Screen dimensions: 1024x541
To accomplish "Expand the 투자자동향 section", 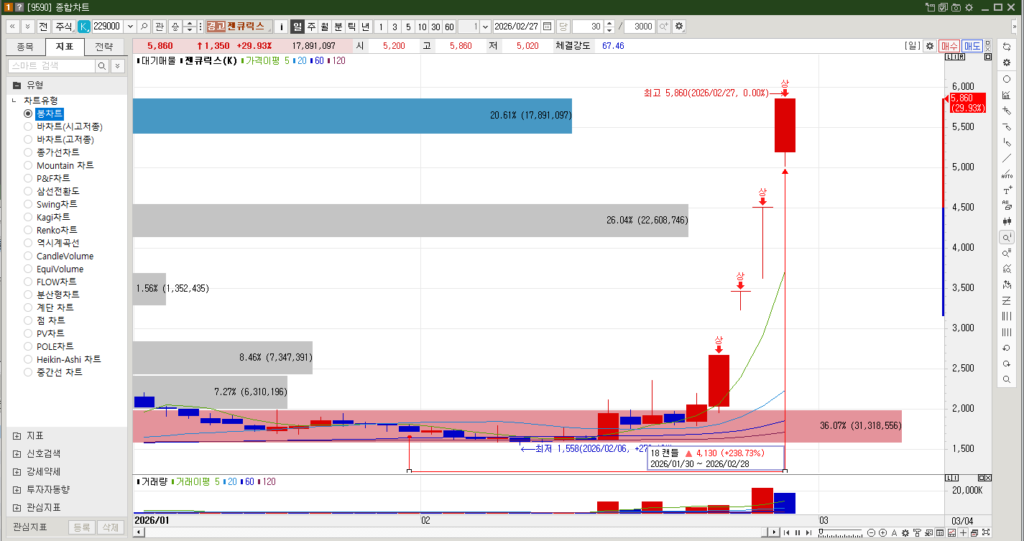I will [x=17, y=489].
